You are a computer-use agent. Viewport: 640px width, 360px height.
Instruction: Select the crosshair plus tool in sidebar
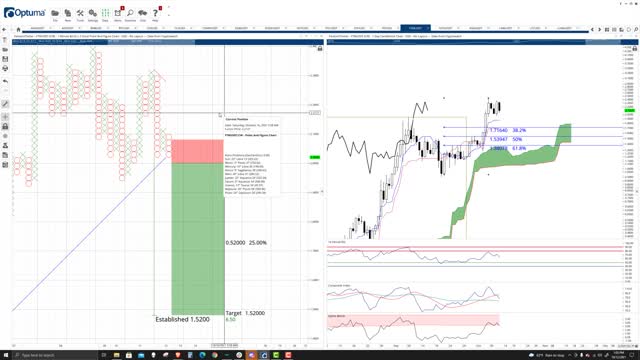click(x=5, y=117)
